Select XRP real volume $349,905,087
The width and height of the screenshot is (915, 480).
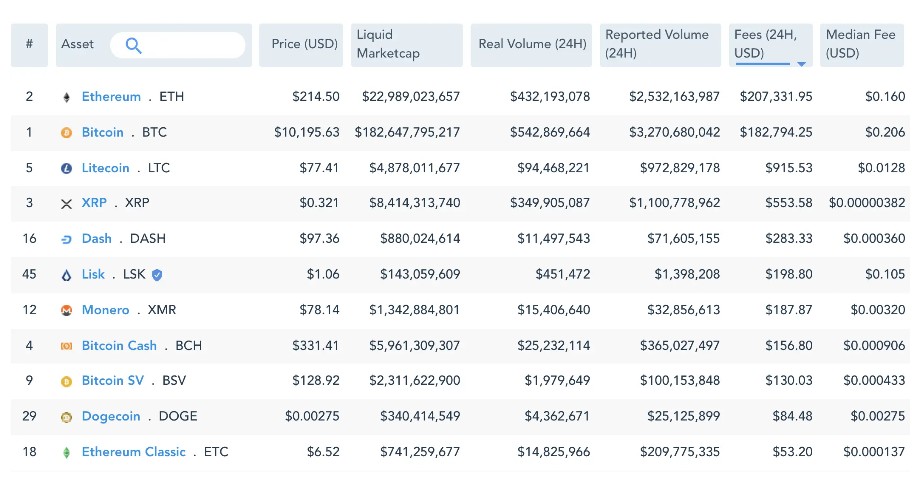[550, 203]
